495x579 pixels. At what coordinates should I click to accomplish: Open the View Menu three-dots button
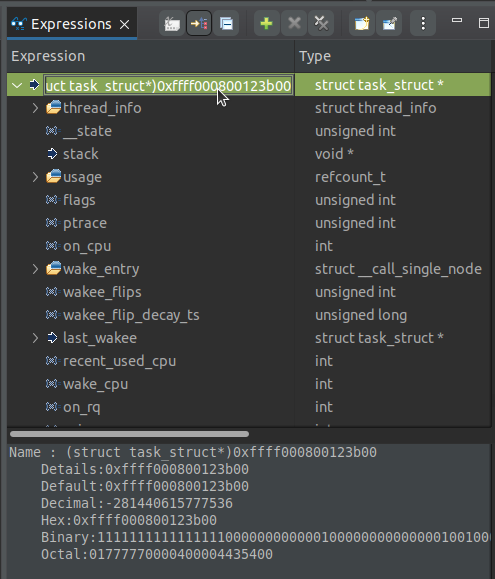(x=423, y=24)
